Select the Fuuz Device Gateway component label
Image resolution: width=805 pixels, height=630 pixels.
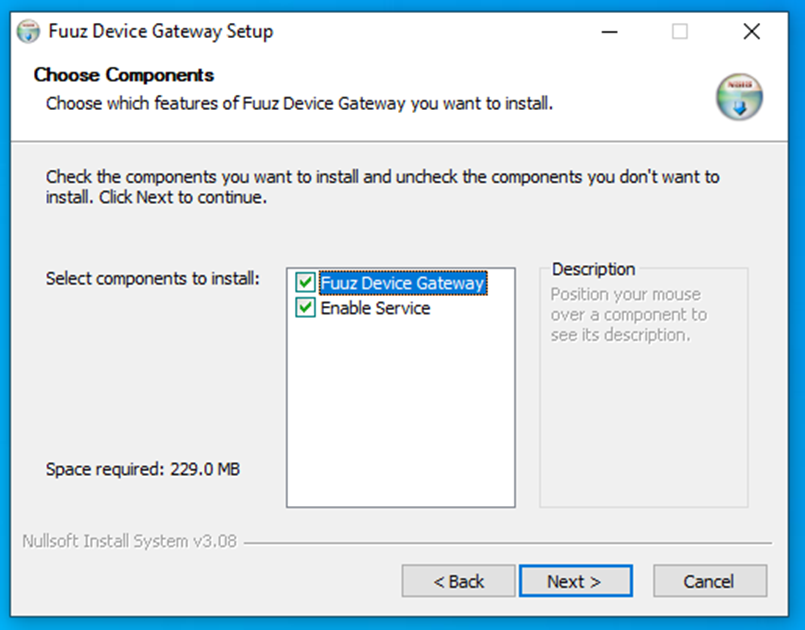tap(402, 283)
